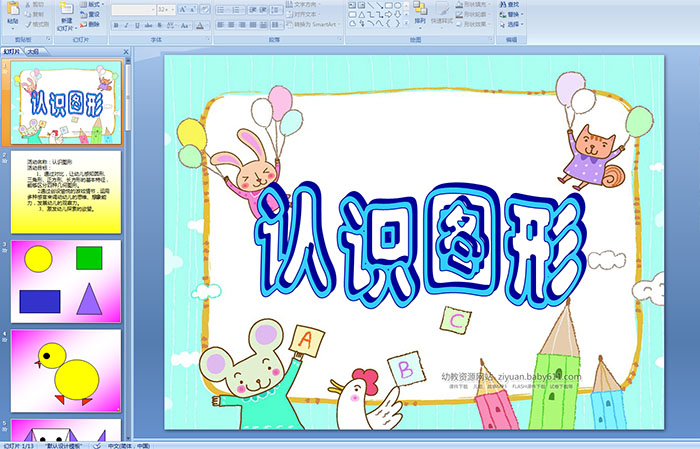
Task: Pick the down block arrow shape
Action: pos(397,15)
